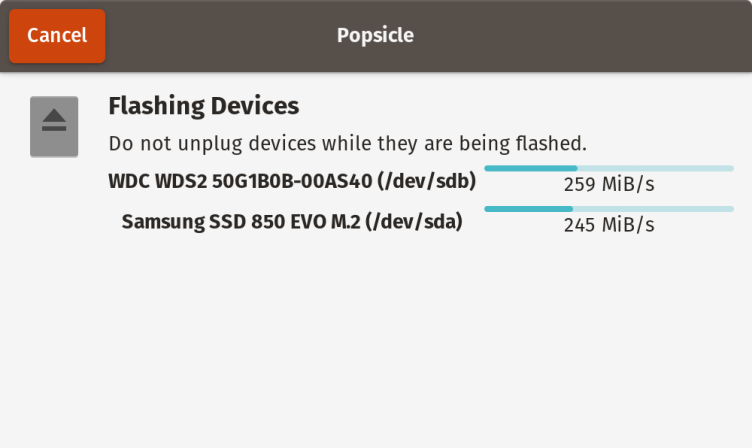Click the do not unplug warning text
The image size is (752, 448).
click(347, 143)
